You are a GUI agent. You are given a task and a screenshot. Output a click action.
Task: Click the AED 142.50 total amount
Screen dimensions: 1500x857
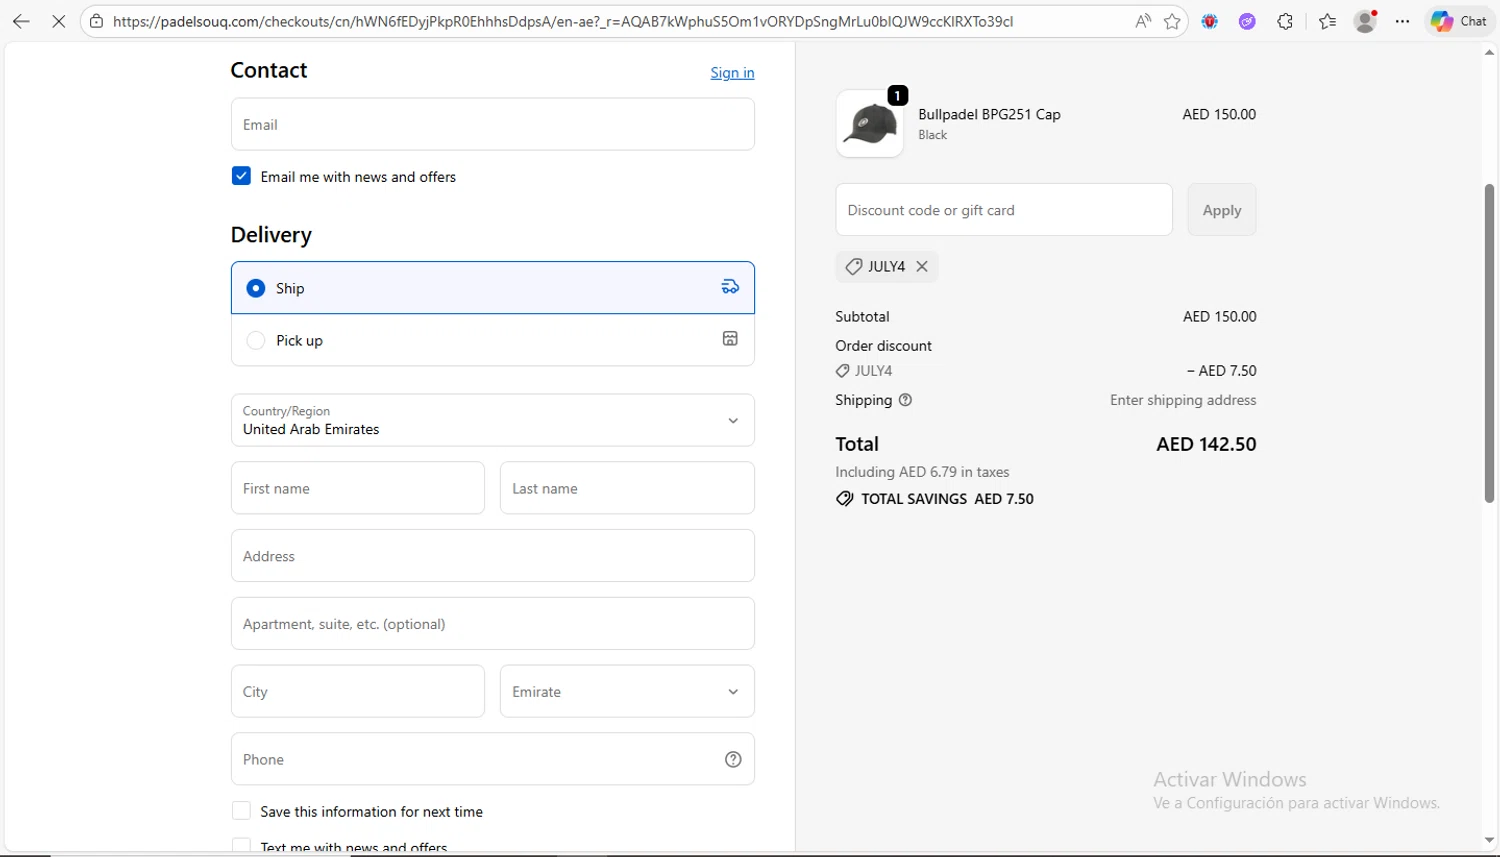click(1206, 444)
